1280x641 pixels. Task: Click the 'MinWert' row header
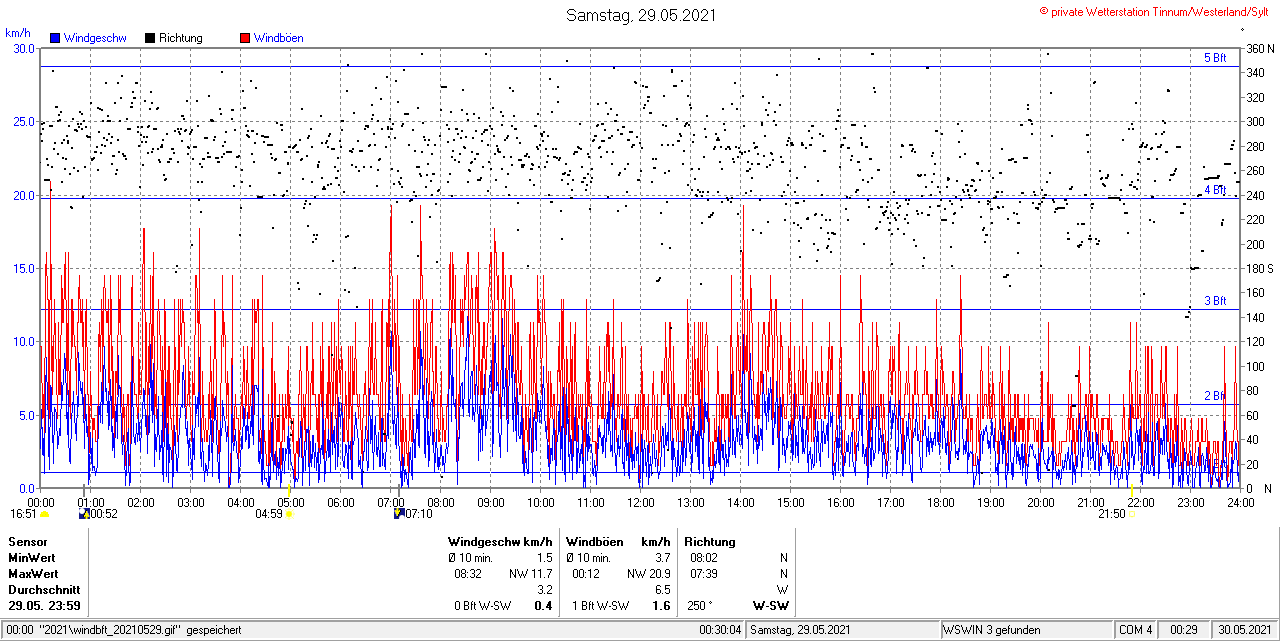coord(32,557)
